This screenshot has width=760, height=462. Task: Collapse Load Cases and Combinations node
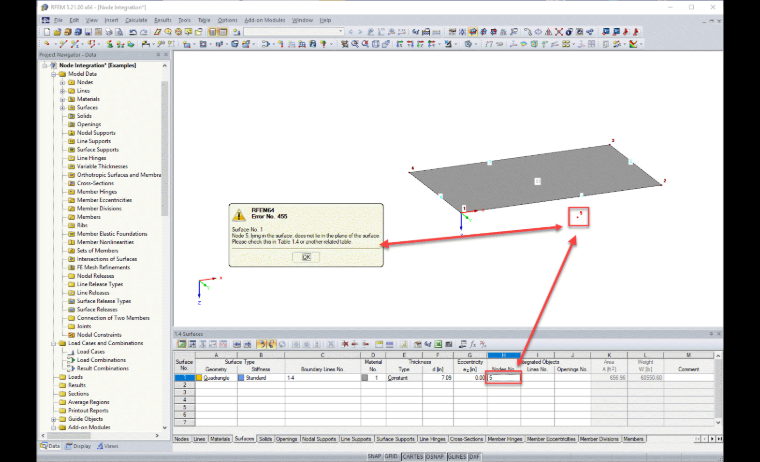54,343
